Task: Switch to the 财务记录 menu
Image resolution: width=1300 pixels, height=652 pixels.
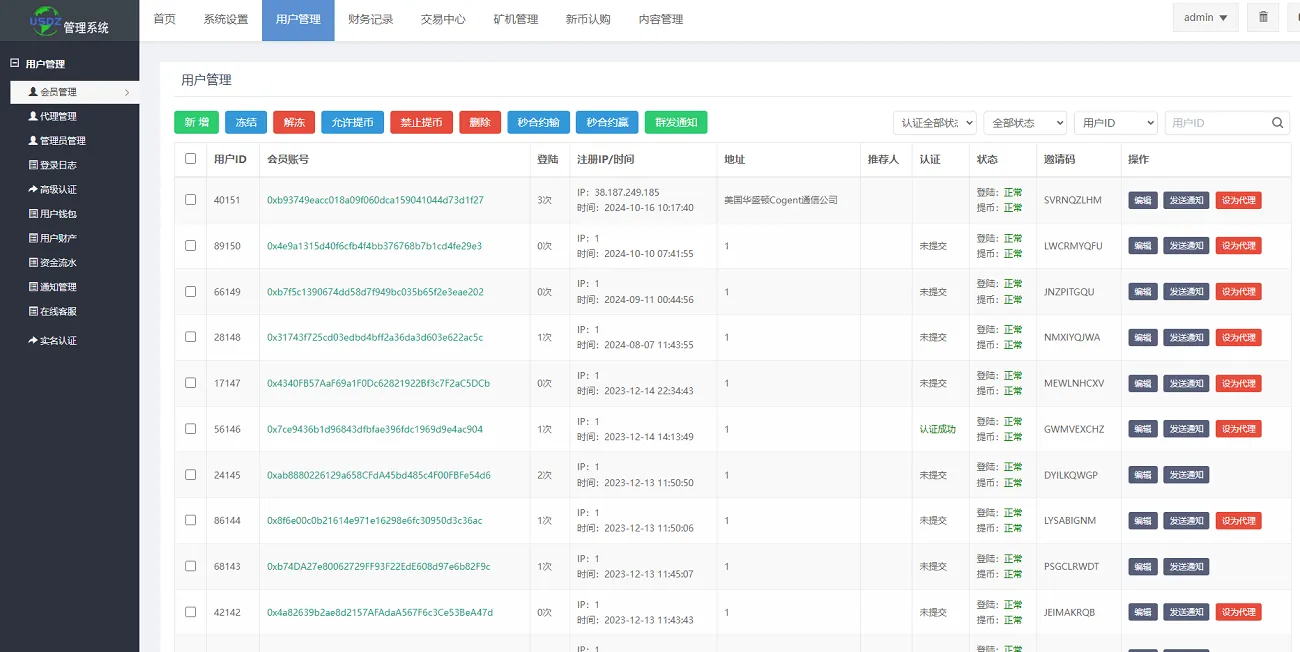Action: 370,18
